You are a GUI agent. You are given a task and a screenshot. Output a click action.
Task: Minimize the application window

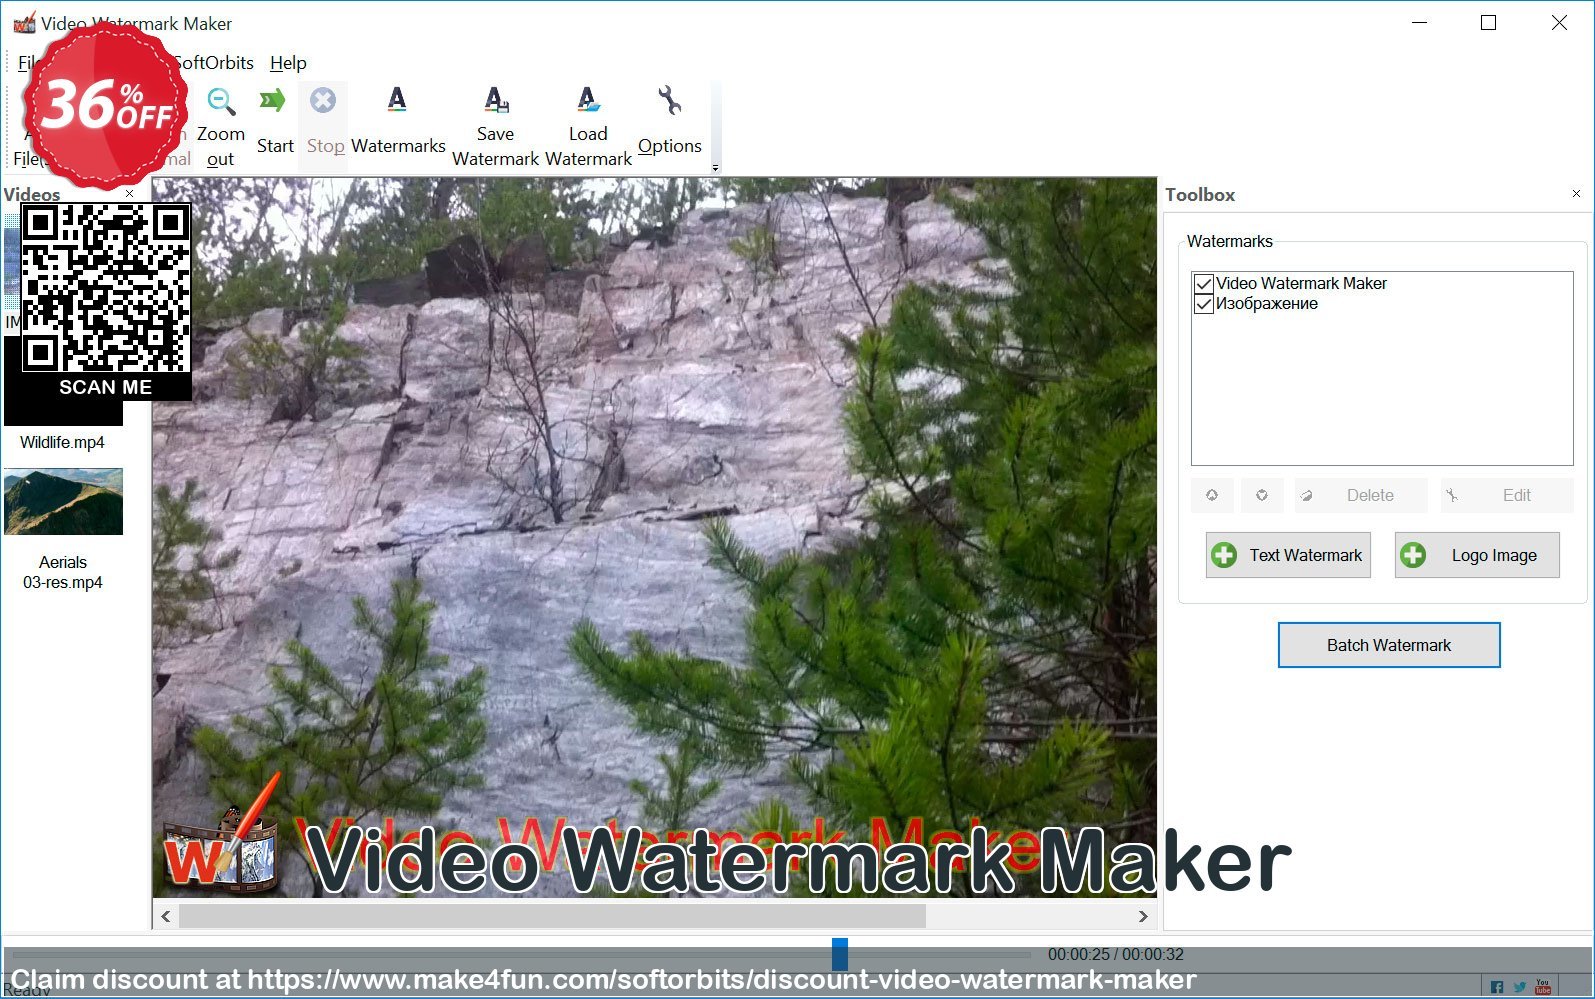coord(1420,23)
